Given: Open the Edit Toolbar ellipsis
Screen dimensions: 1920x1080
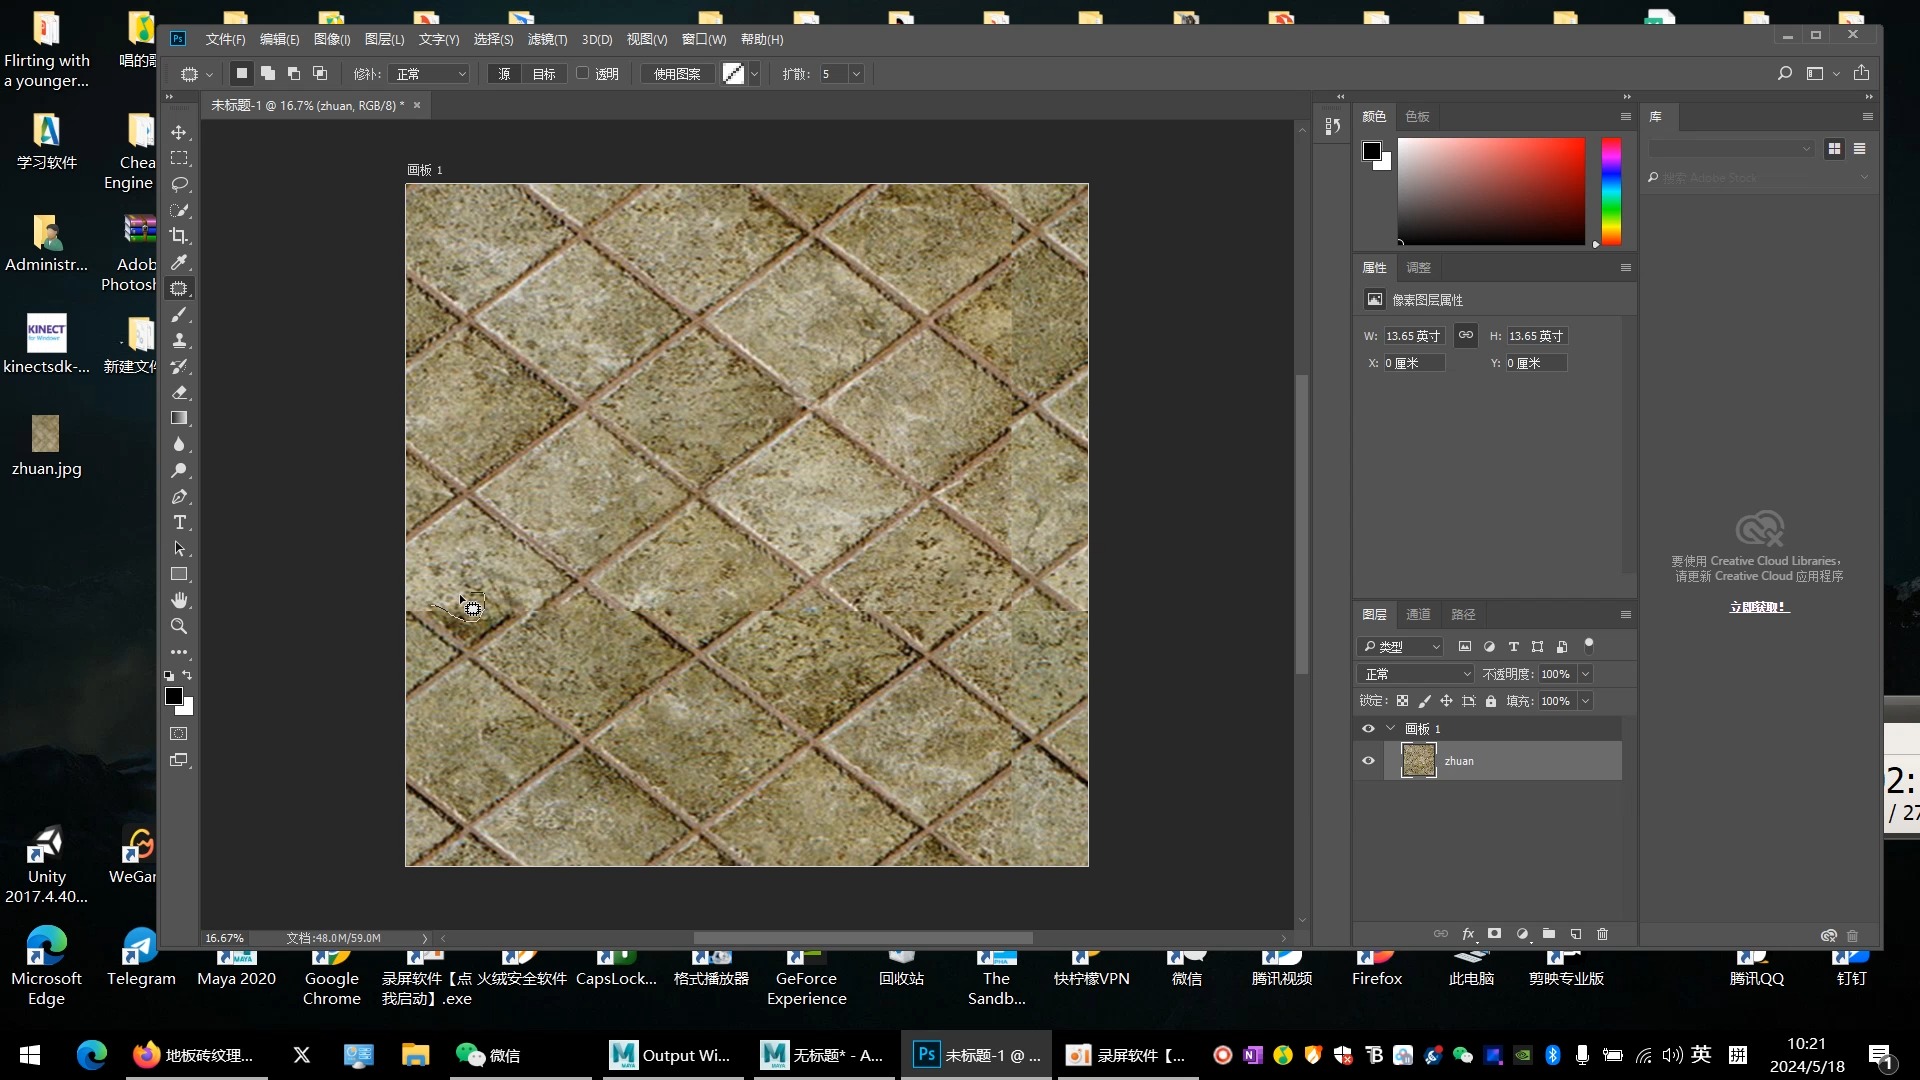Looking at the screenshot, I should [179, 652].
